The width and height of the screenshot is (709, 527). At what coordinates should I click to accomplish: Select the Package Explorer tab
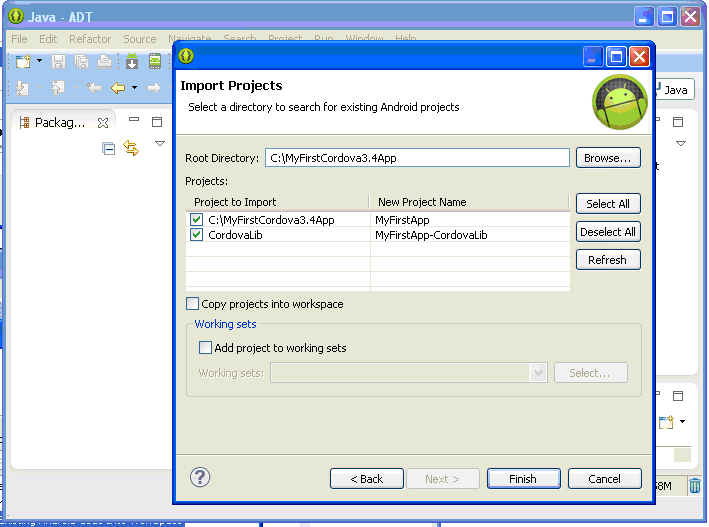[60, 123]
